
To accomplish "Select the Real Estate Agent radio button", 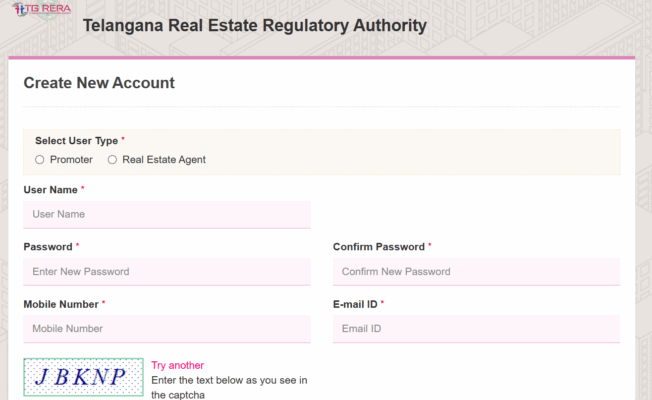I will (112, 159).
